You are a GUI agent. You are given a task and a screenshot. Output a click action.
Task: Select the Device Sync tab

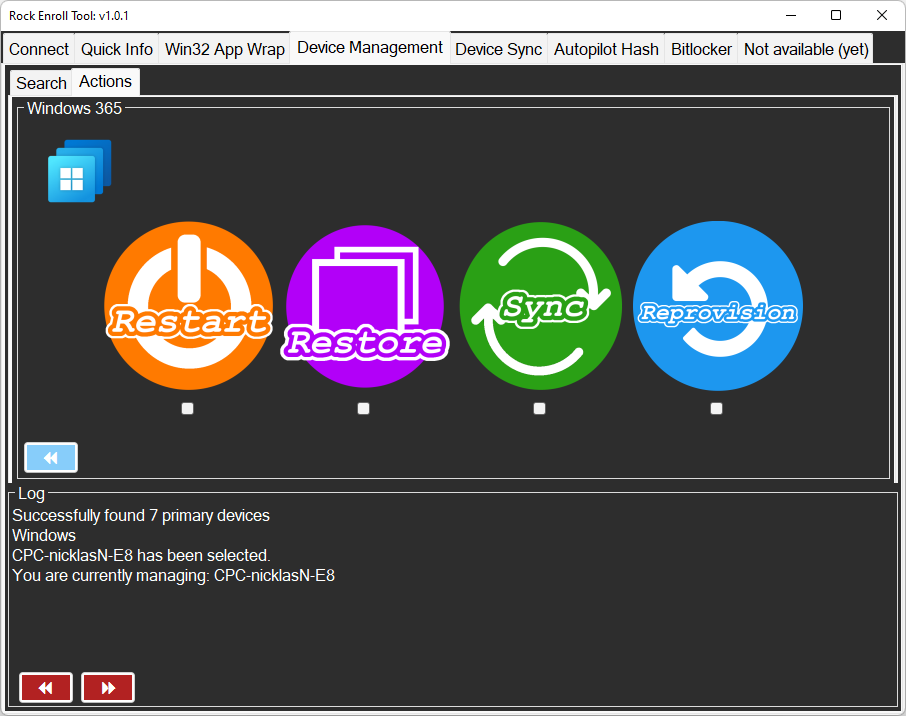tap(498, 49)
